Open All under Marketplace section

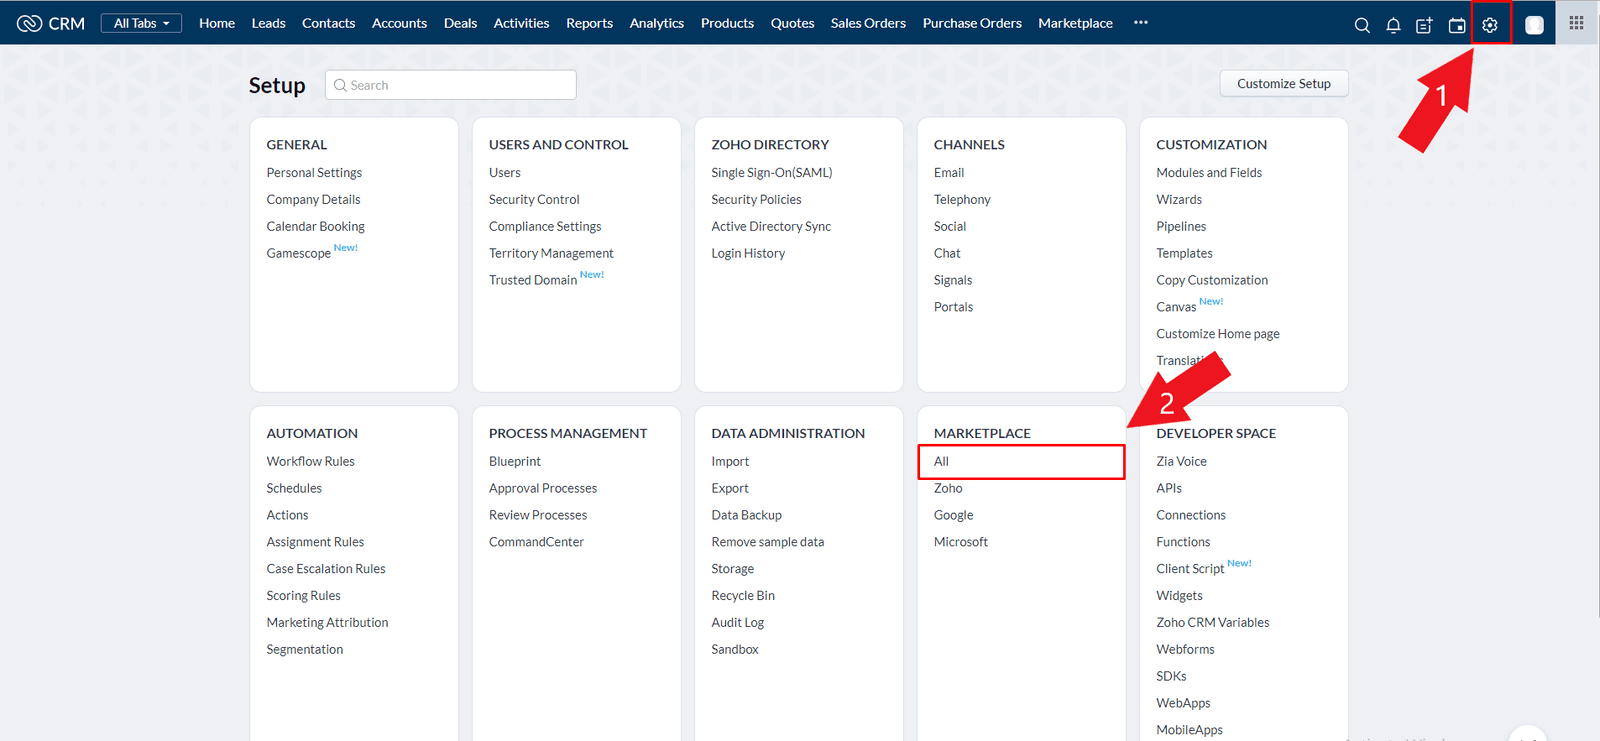pyautogui.click(x=1021, y=462)
